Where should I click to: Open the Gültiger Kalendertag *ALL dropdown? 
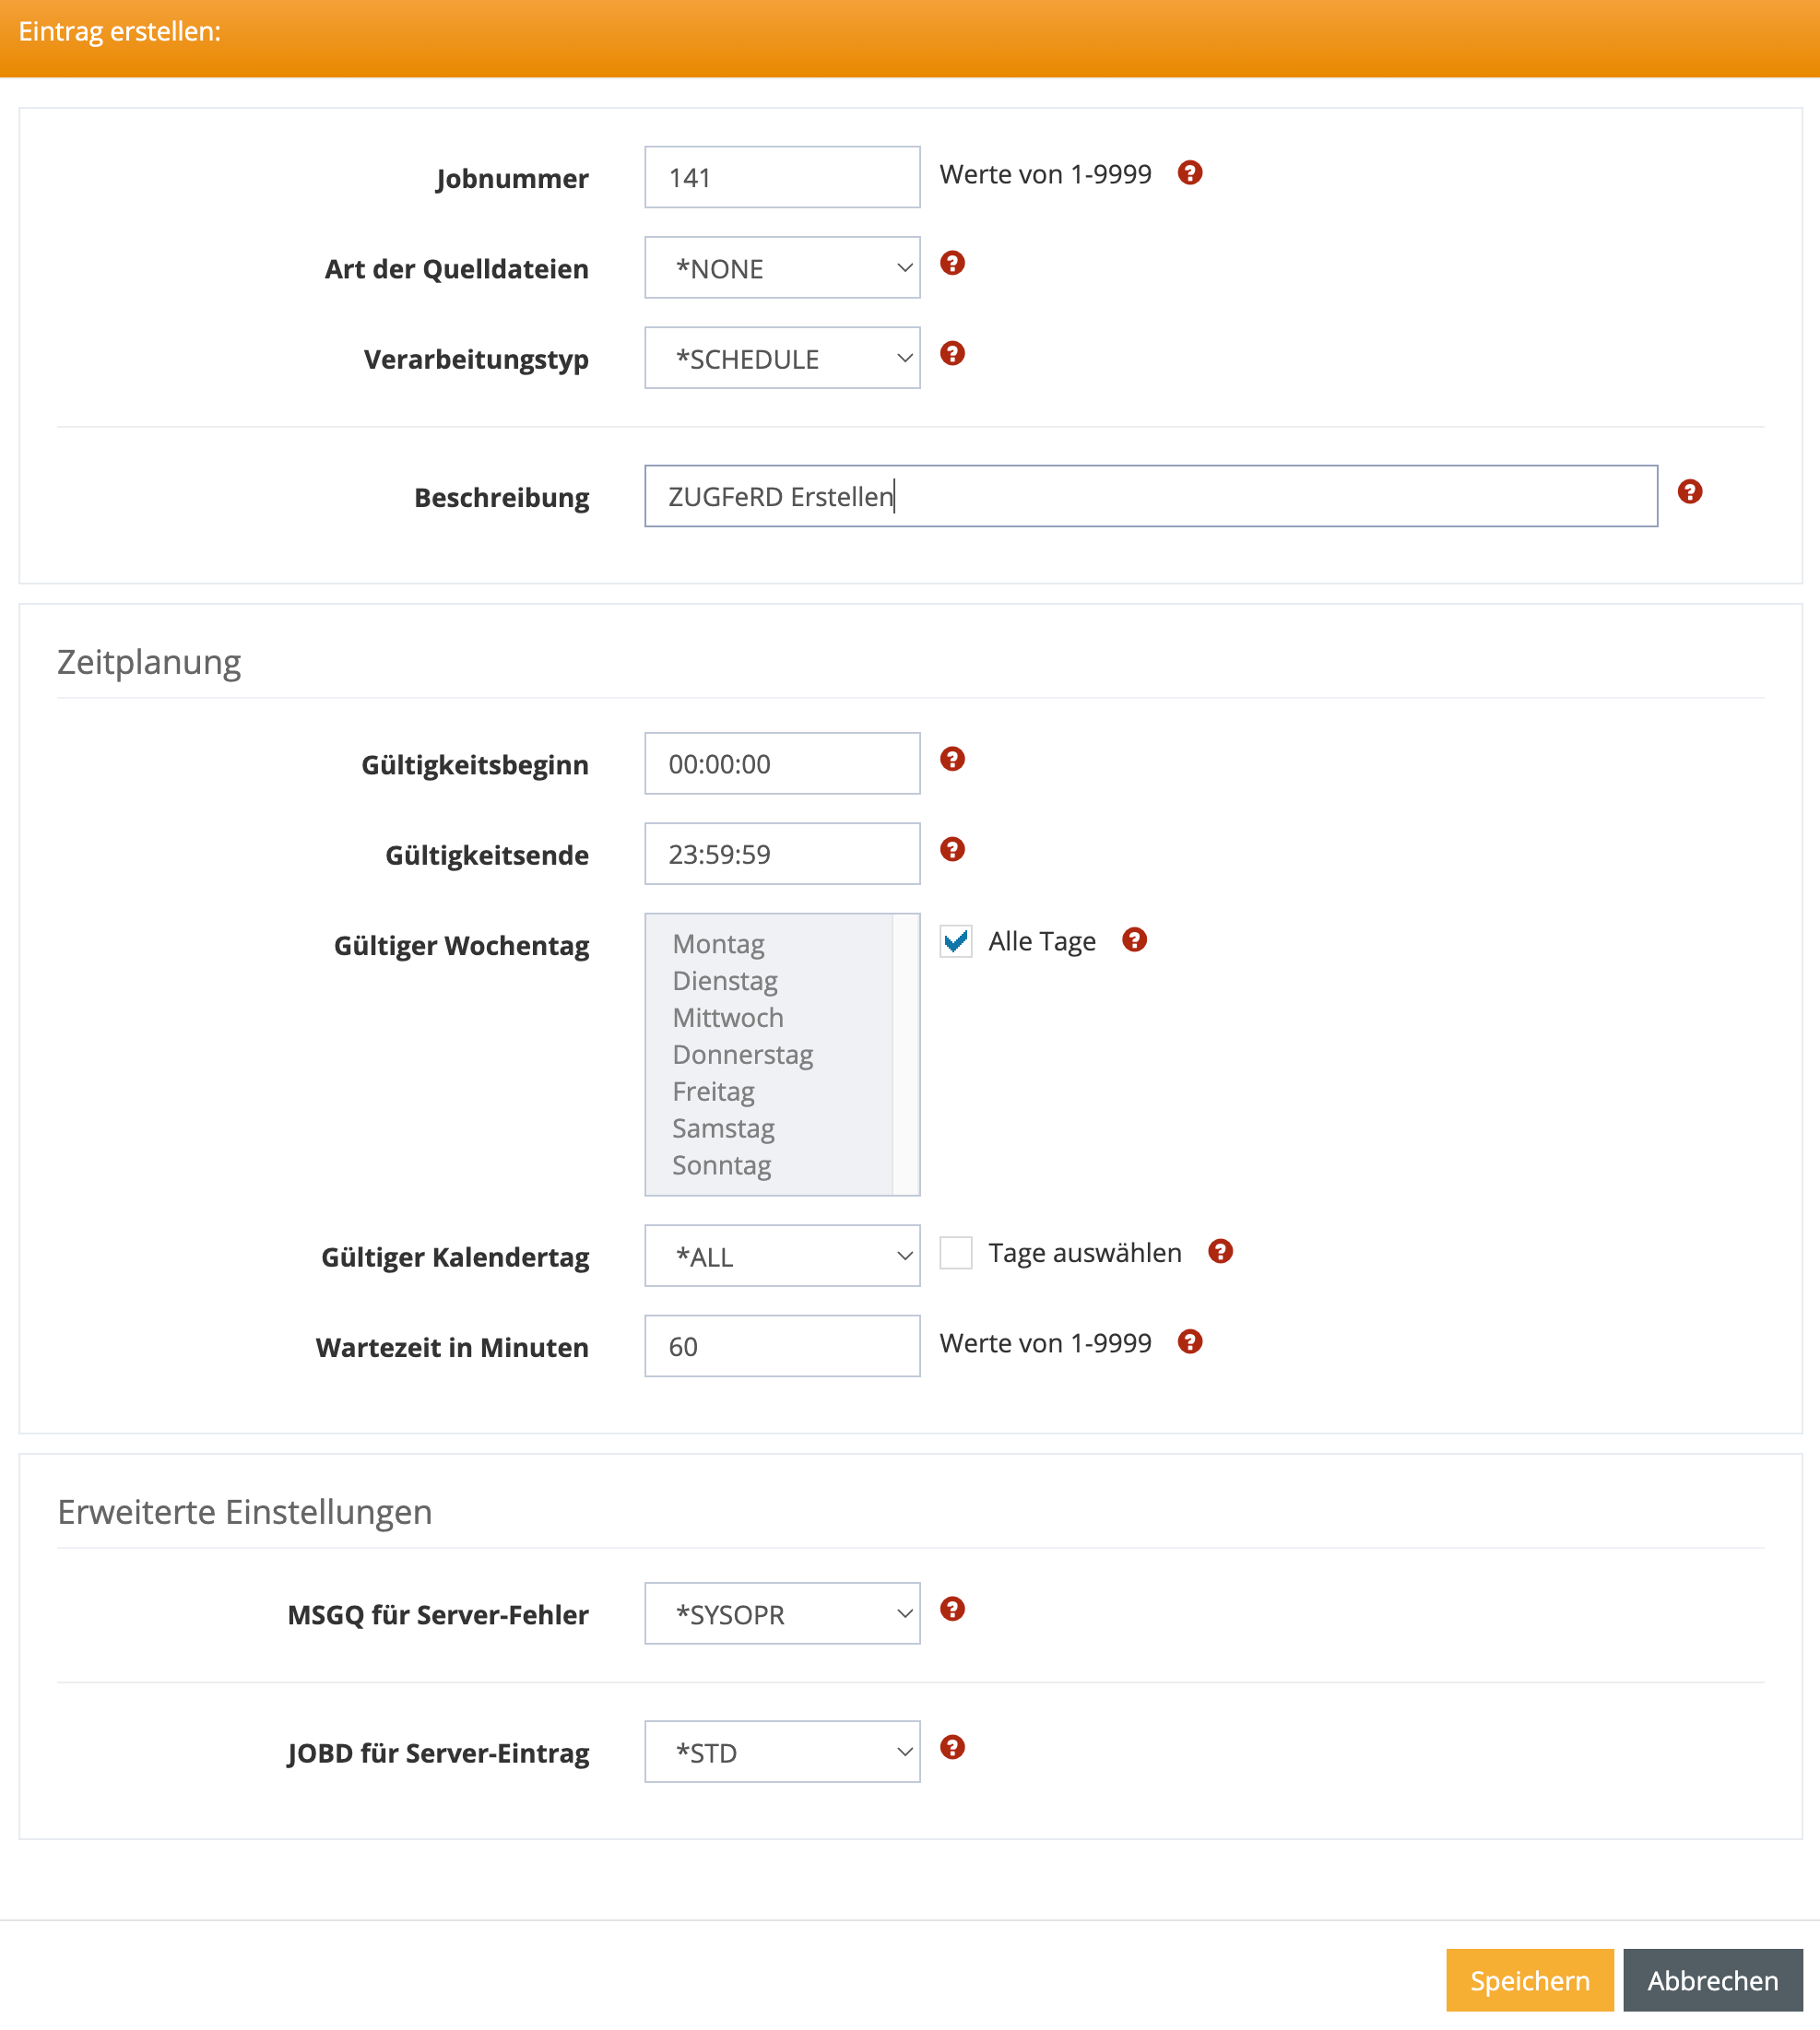pos(782,1256)
